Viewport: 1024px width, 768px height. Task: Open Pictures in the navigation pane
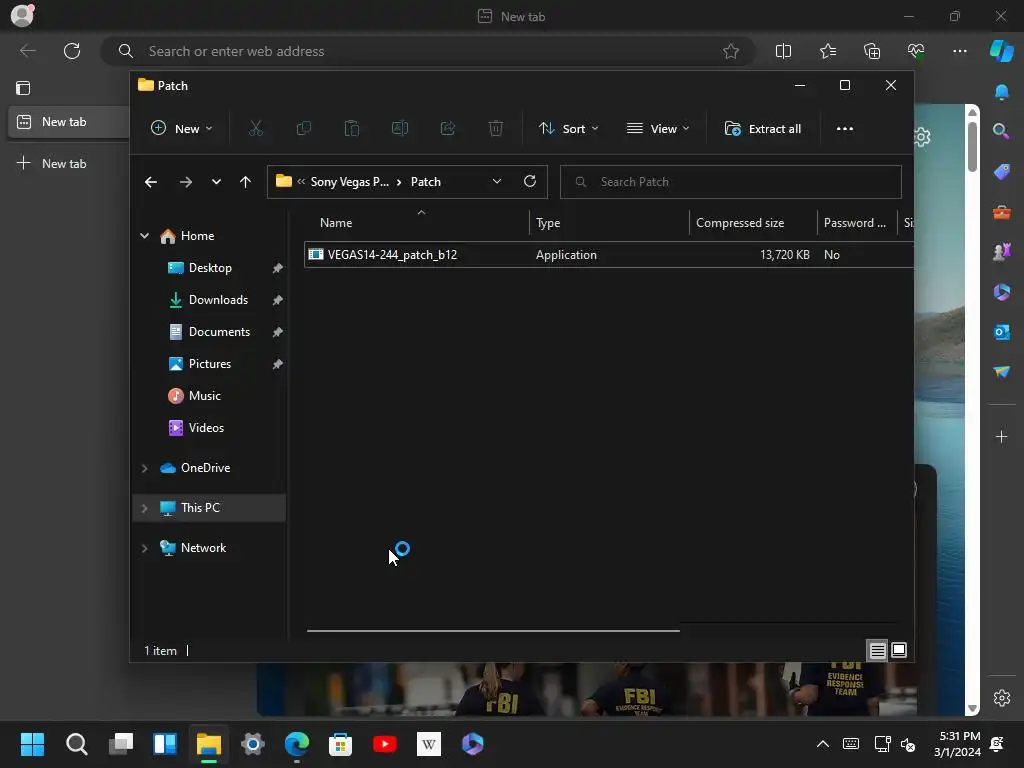210,364
